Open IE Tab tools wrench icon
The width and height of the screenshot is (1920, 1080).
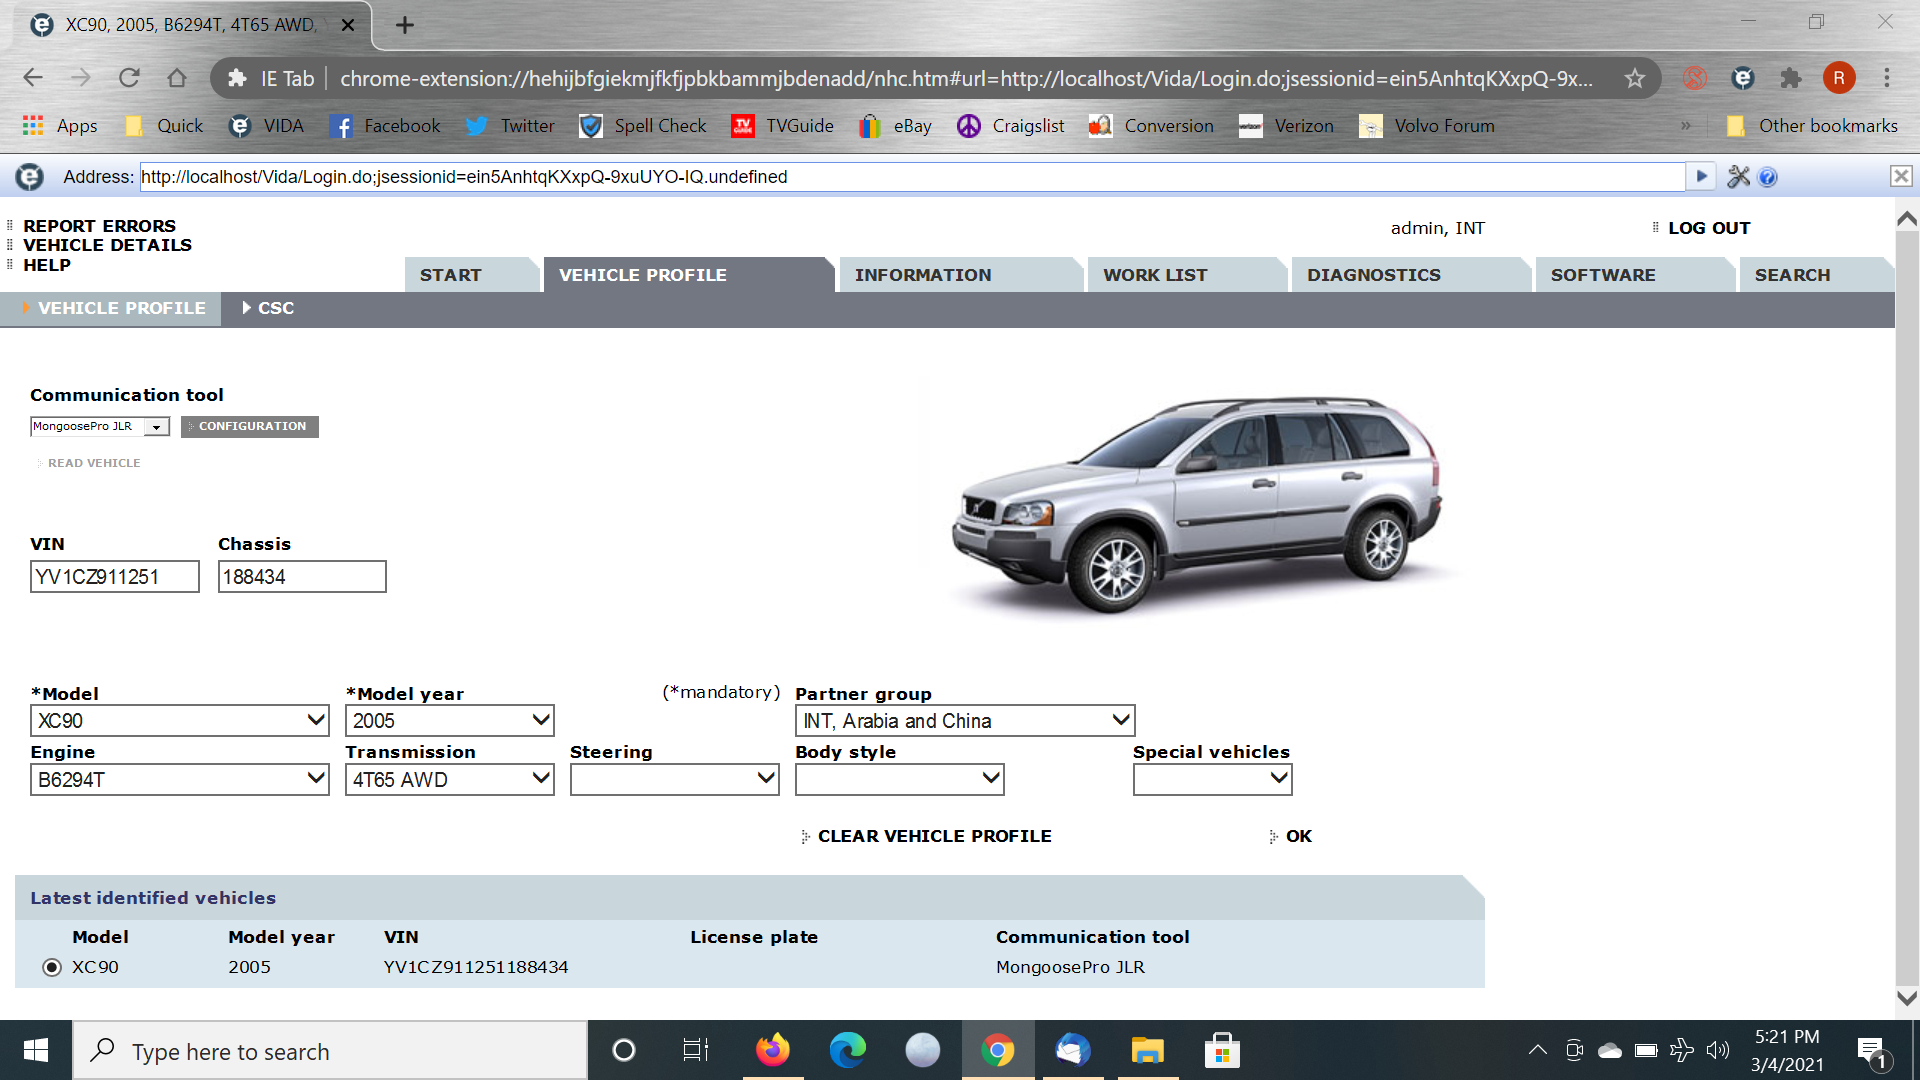pyautogui.click(x=1738, y=177)
